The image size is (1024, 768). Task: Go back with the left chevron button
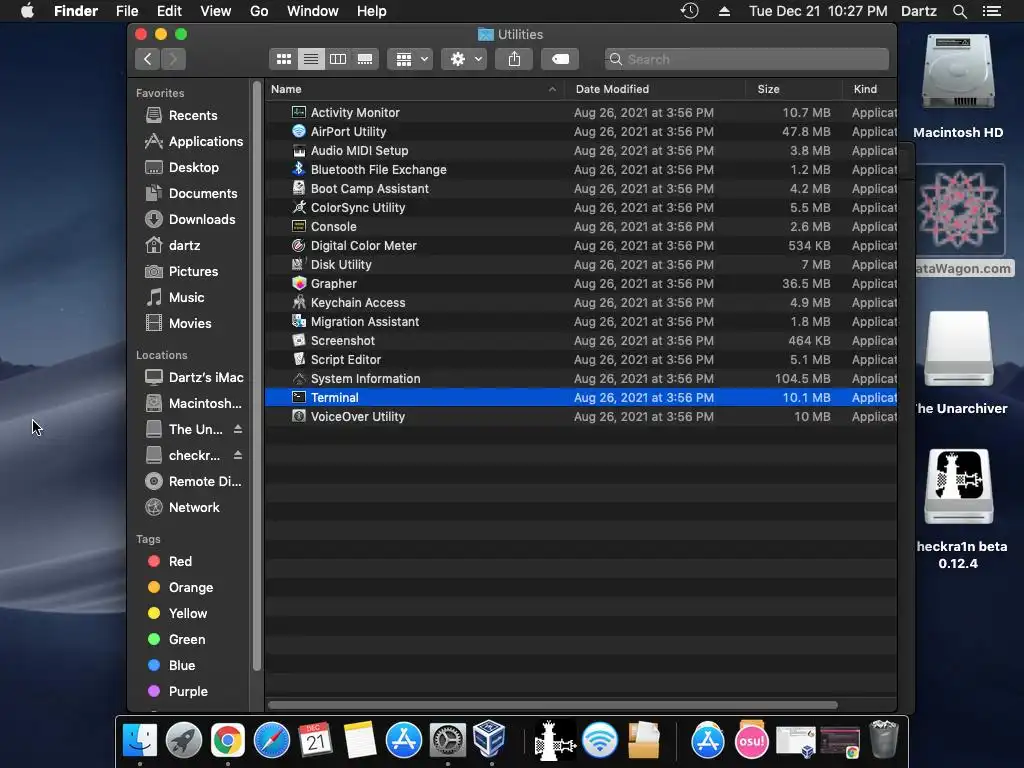click(x=148, y=59)
